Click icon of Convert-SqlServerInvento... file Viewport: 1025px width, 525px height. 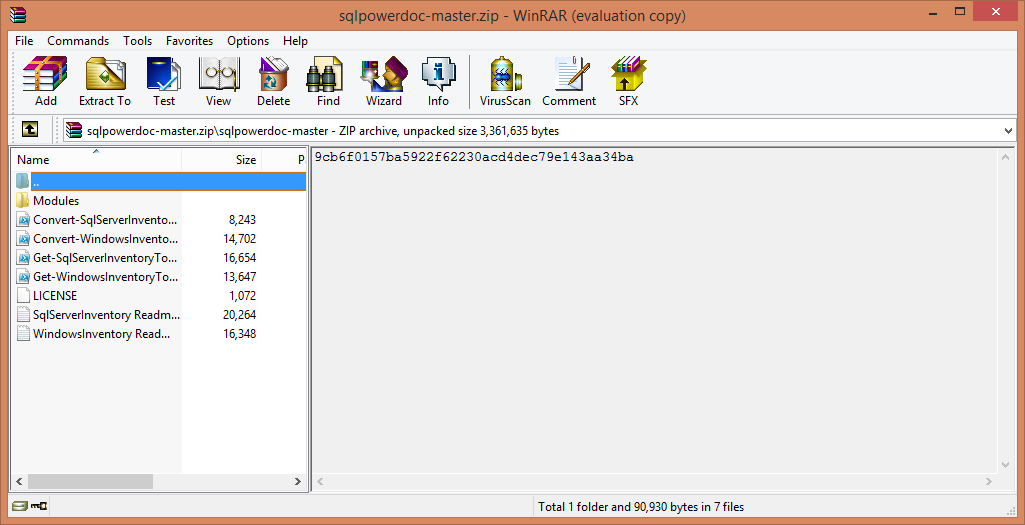[23, 219]
